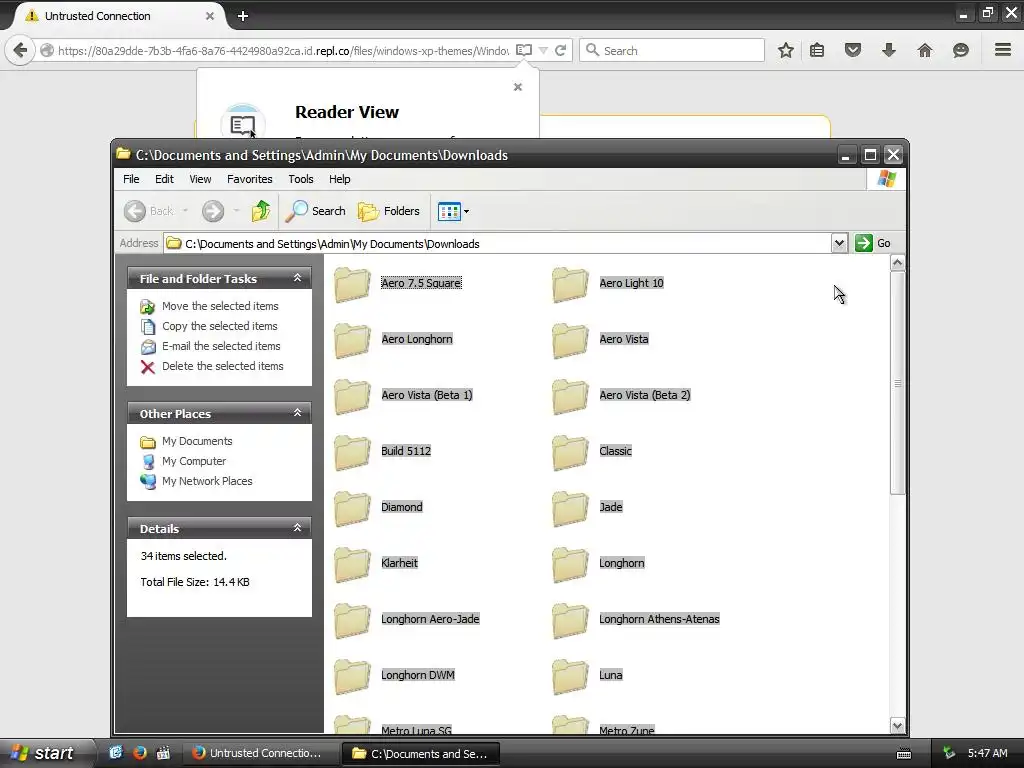Select the Classic folder
The image size is (1024, 768).
pyautogui.click(x=592, y=452)
